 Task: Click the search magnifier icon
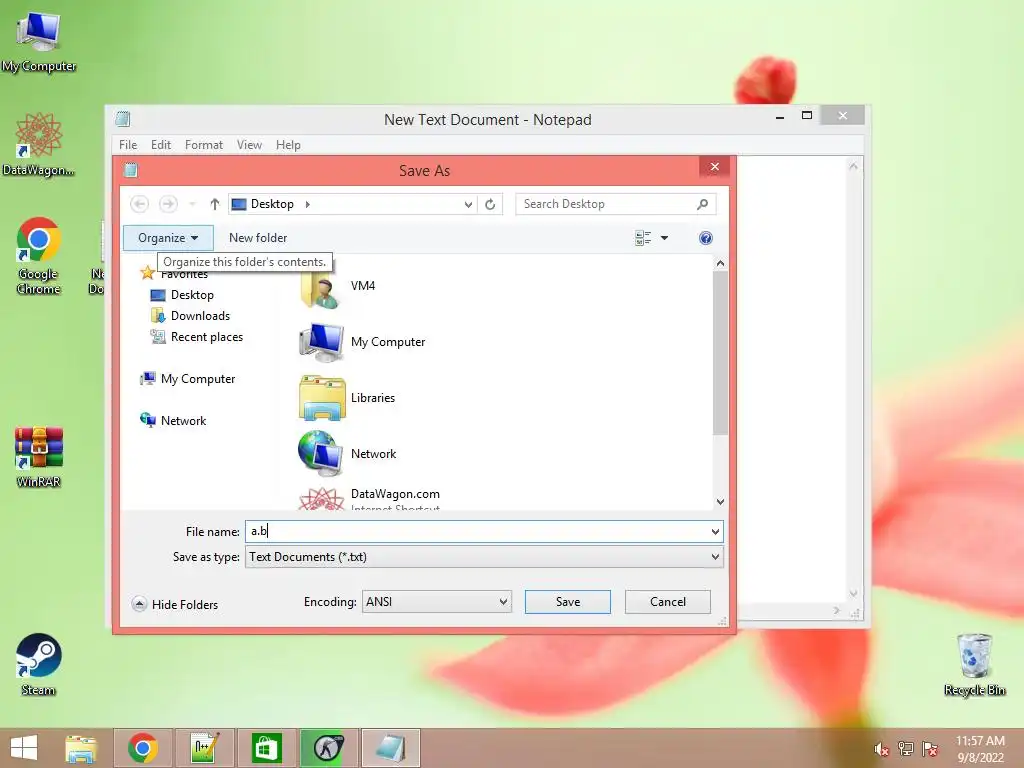(x=702, y=204)
